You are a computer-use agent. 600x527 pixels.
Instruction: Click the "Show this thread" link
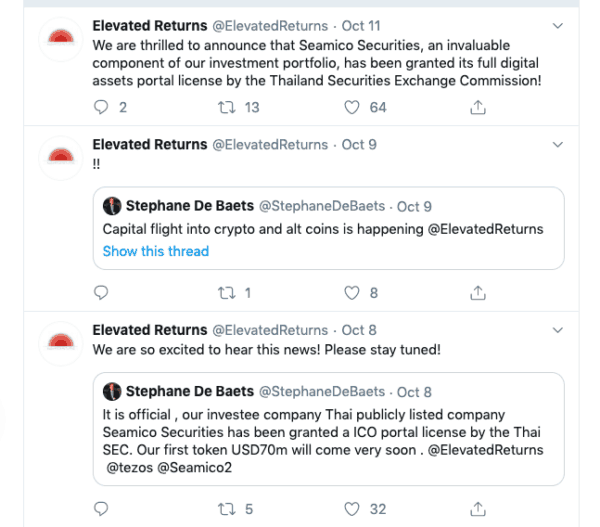point(155,251)
